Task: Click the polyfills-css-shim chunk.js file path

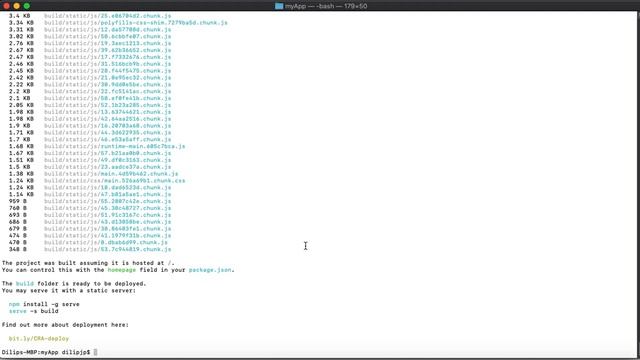Action: point(136,22)
